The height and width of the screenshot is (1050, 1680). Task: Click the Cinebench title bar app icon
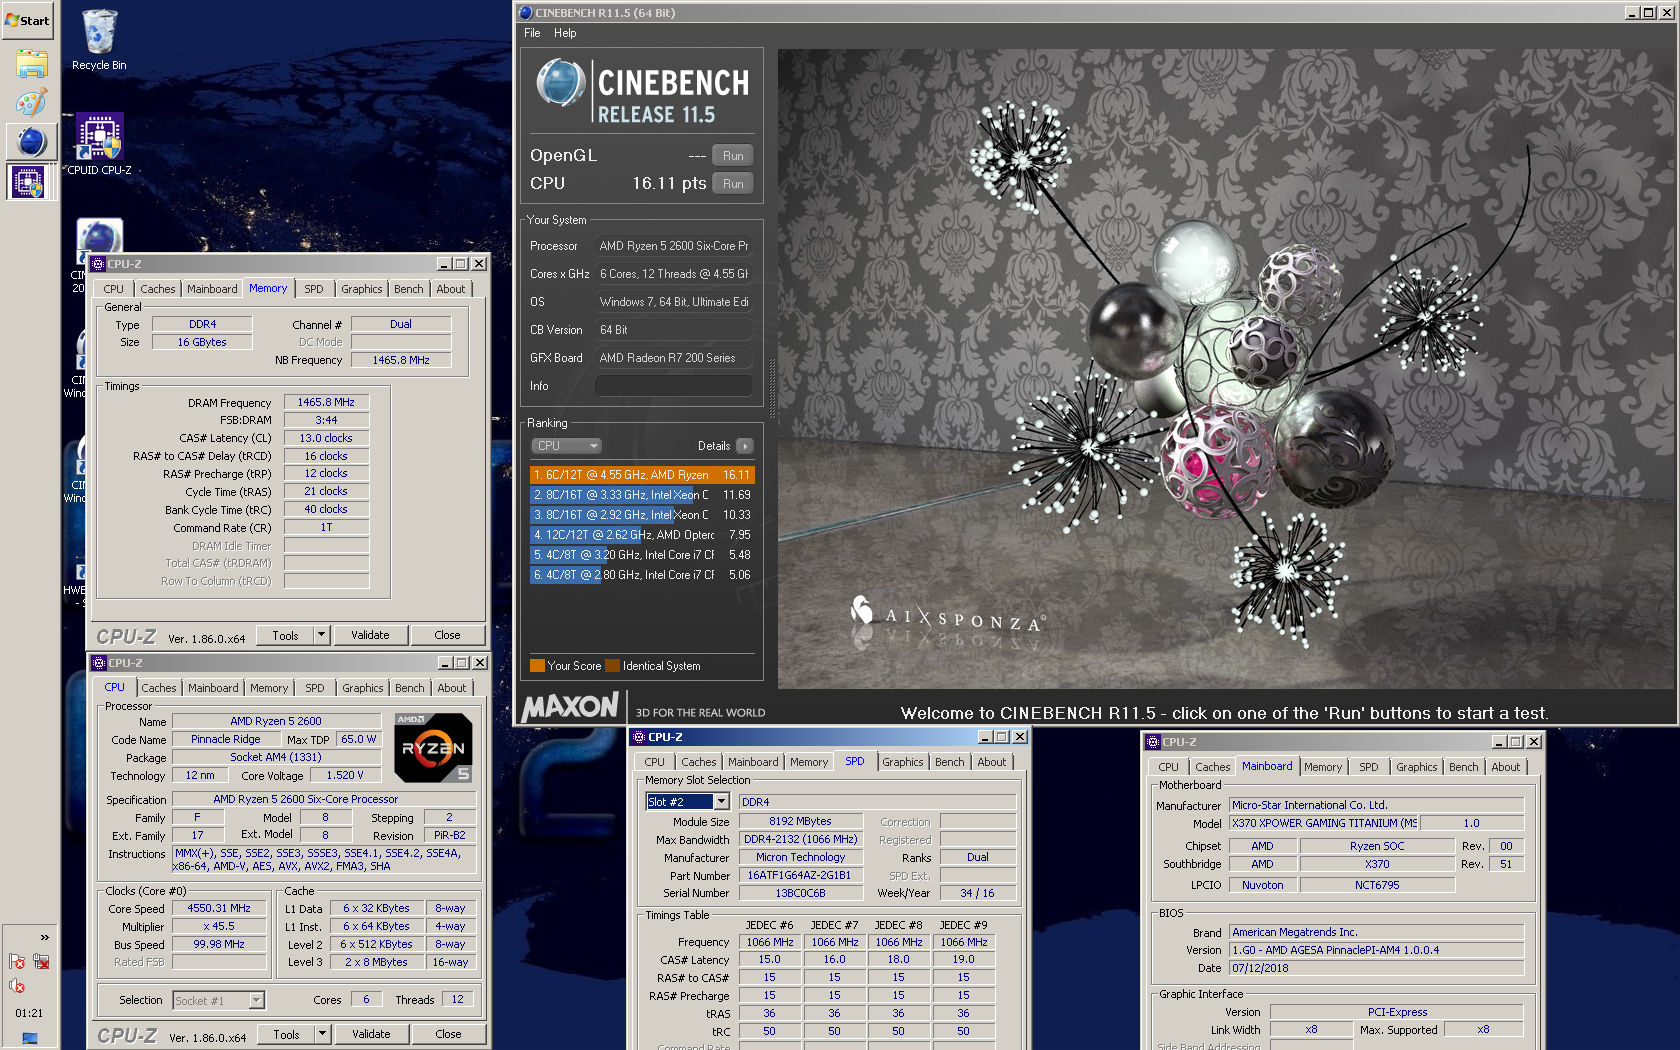click(x=526, y=13)
